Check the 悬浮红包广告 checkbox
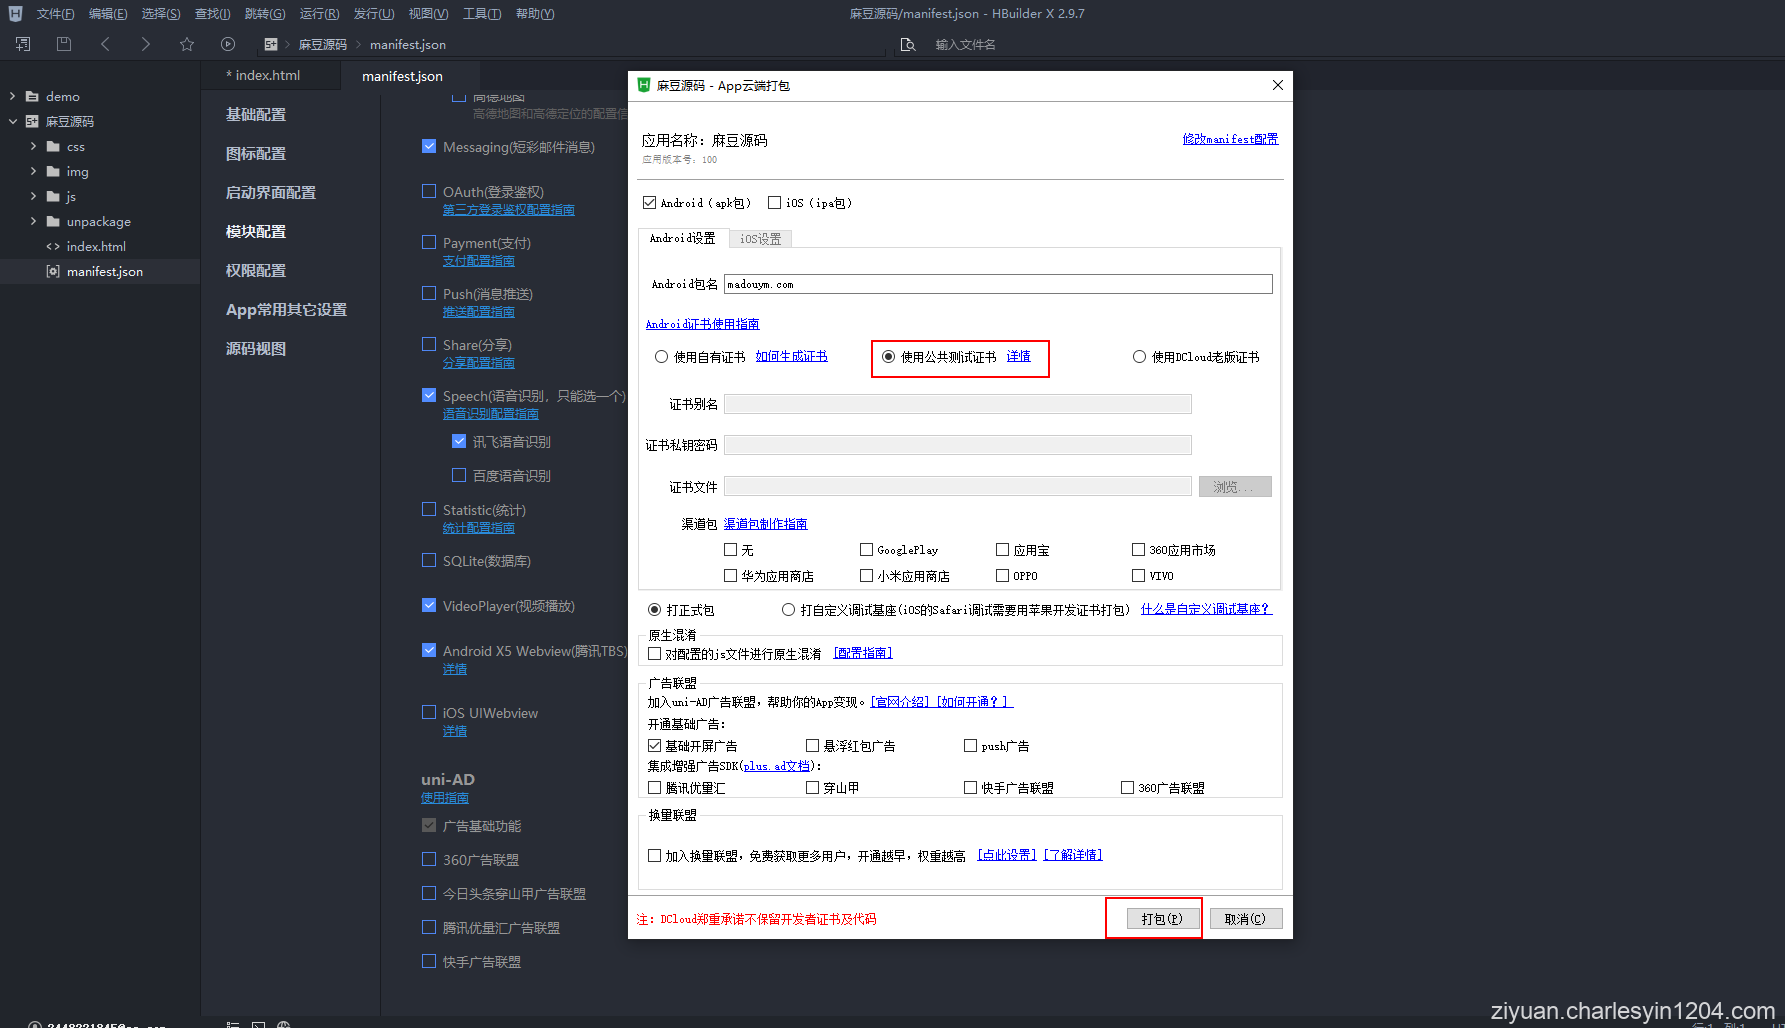Image resolution: width=1785 pixels, height=1028 pixels. click(x=813, y=745)
